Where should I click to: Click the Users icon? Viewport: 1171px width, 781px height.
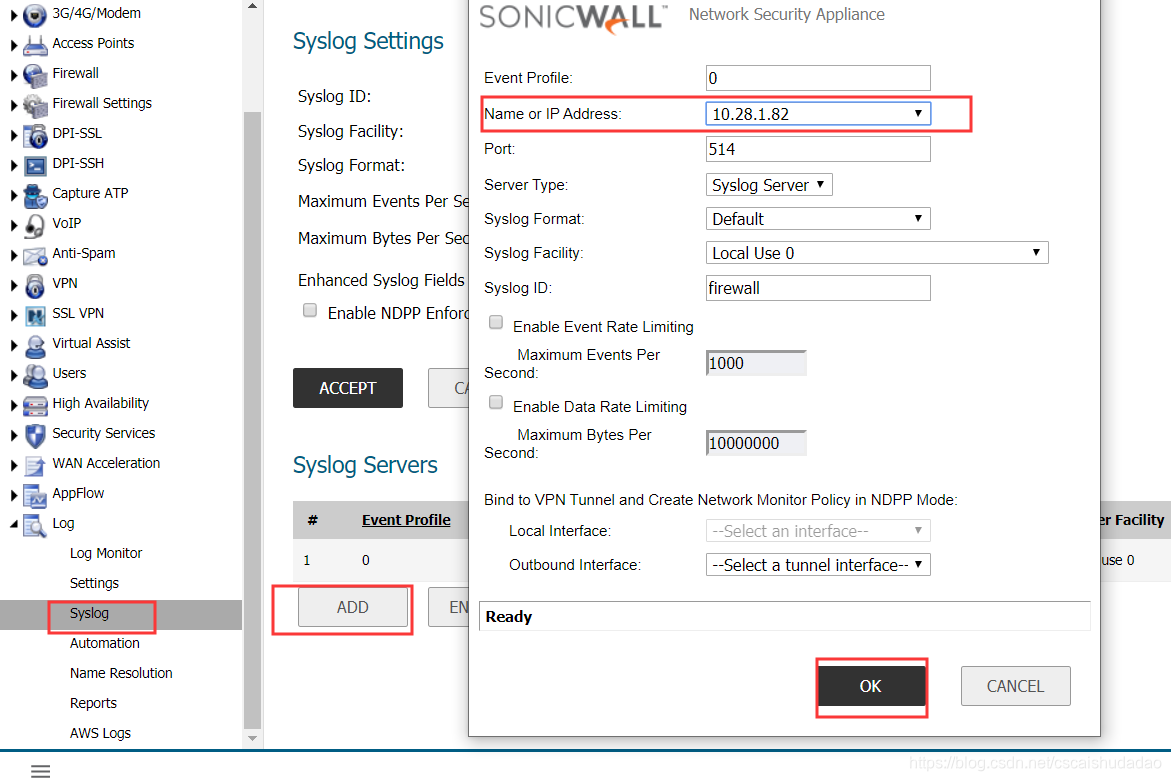[x=34, y=375]
